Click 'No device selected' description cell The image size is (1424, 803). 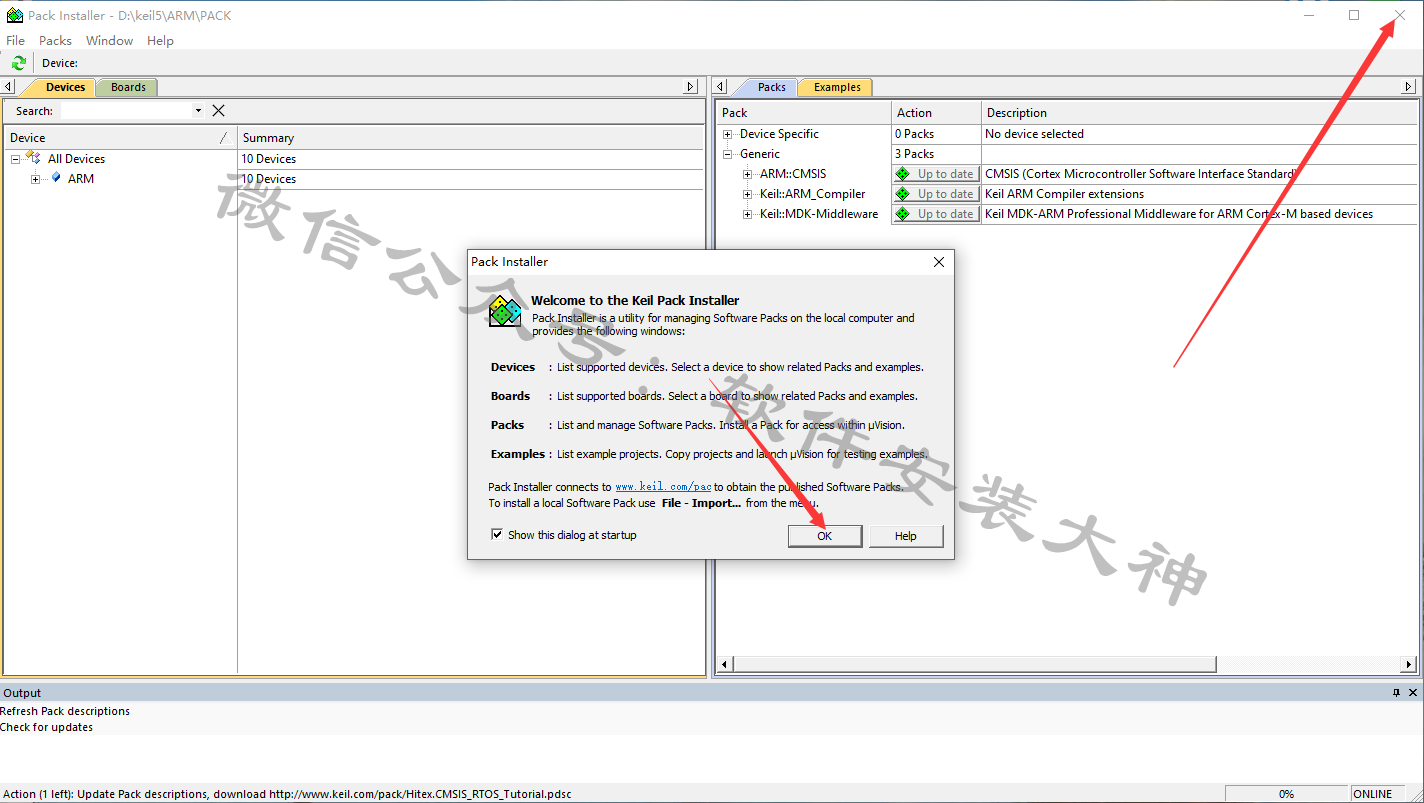pos(1034,134)
